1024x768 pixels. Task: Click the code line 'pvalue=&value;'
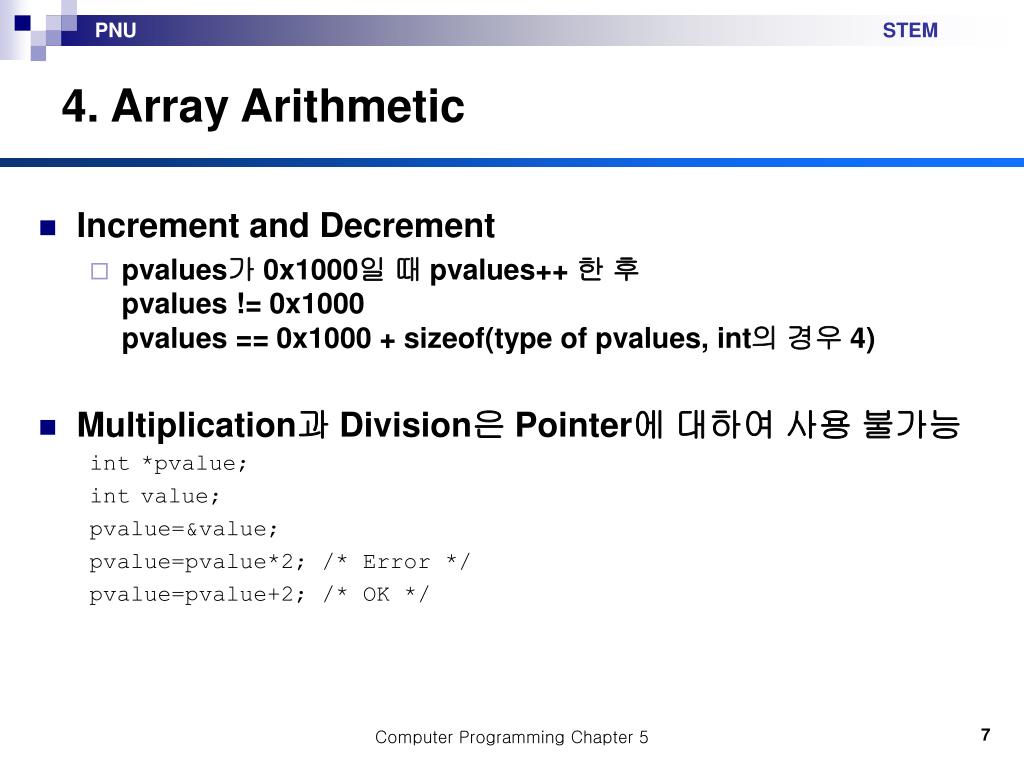click(x=184, y=529)
